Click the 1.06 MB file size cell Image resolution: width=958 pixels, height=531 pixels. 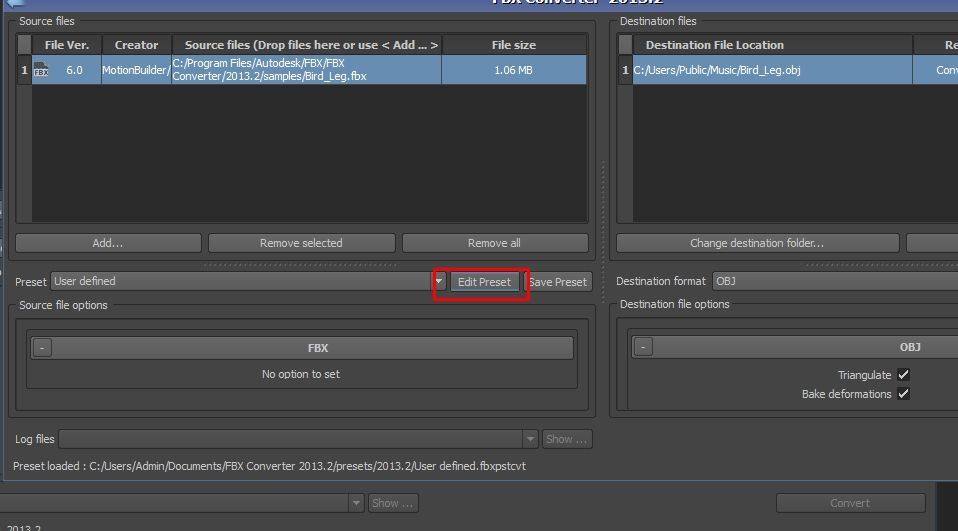coord(514,70)
